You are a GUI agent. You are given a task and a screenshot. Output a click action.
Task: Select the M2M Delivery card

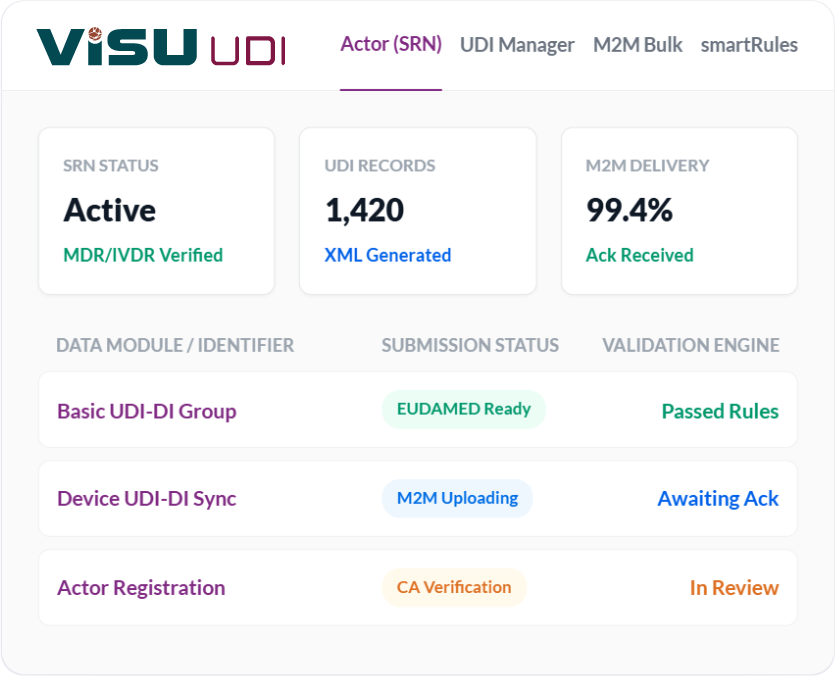coord(680,211)
